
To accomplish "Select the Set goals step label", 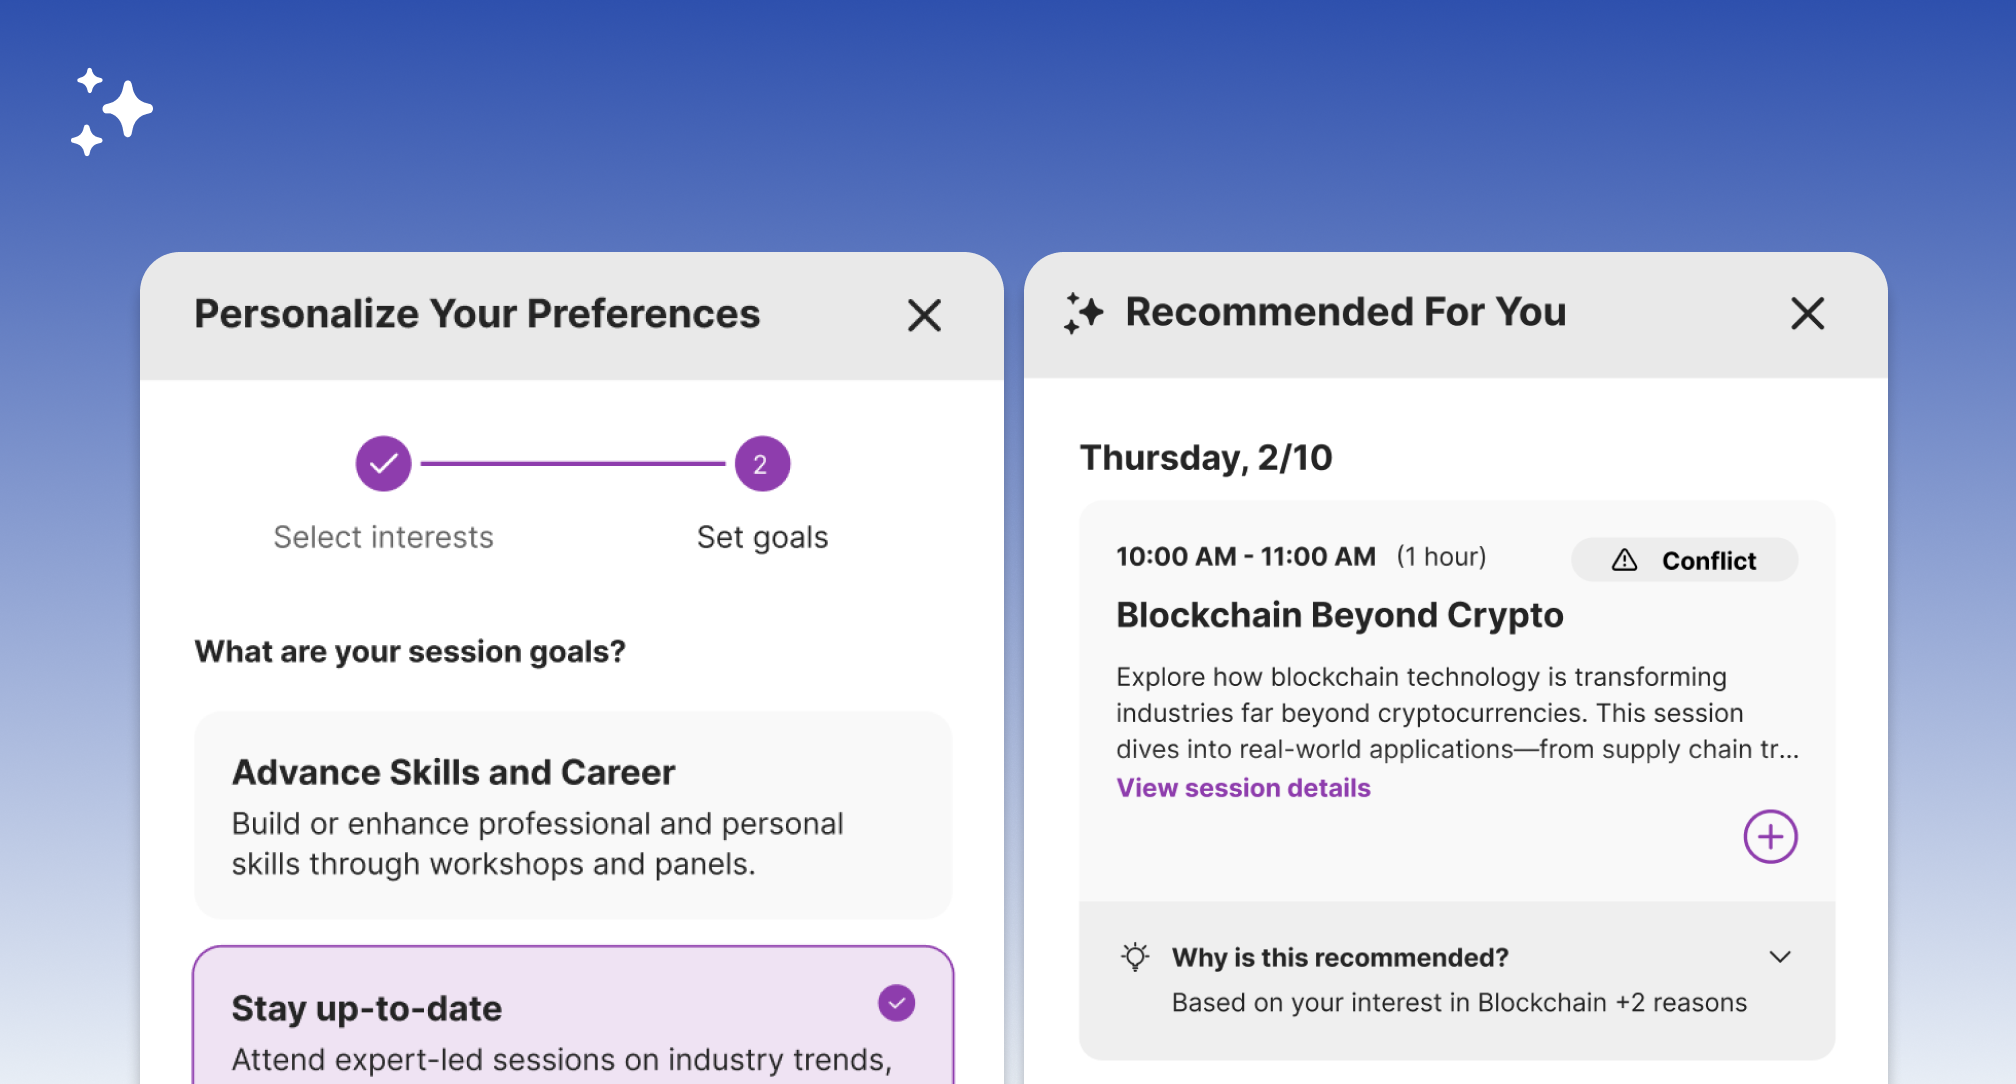I will 761,536.
